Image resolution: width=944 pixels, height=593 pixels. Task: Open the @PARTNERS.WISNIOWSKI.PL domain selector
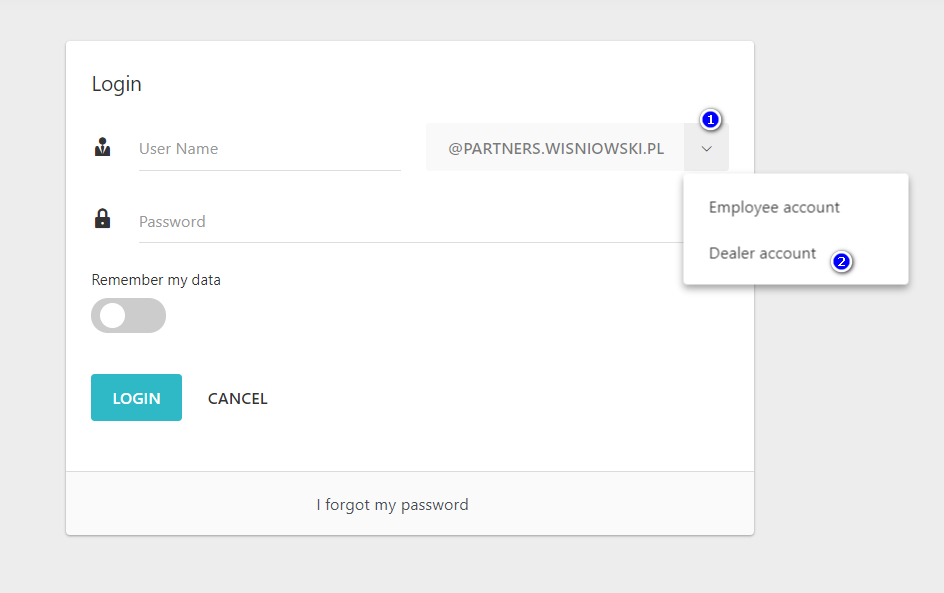[555, 148]
